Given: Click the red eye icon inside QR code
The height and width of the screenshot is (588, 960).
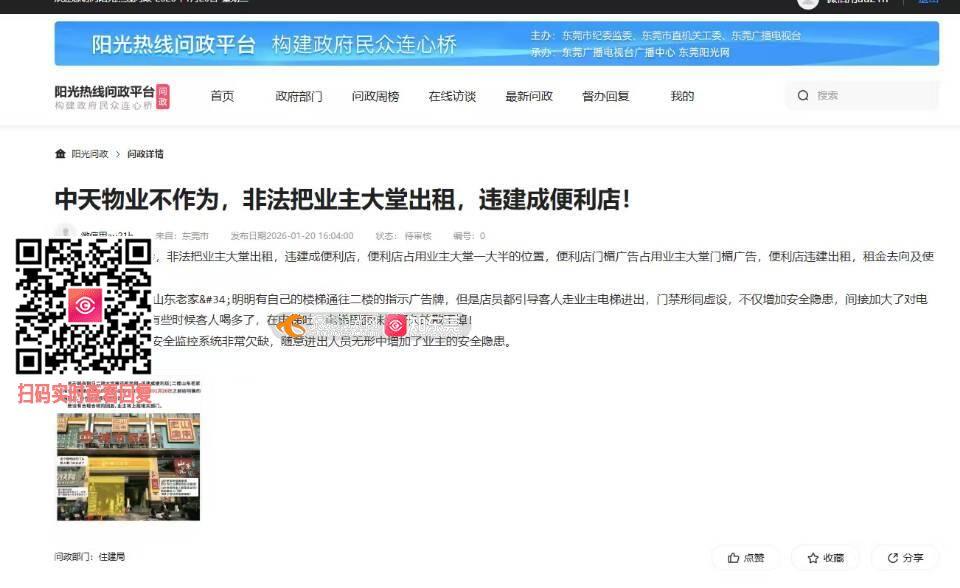Looking at the screenshot, I should (84, 305).
